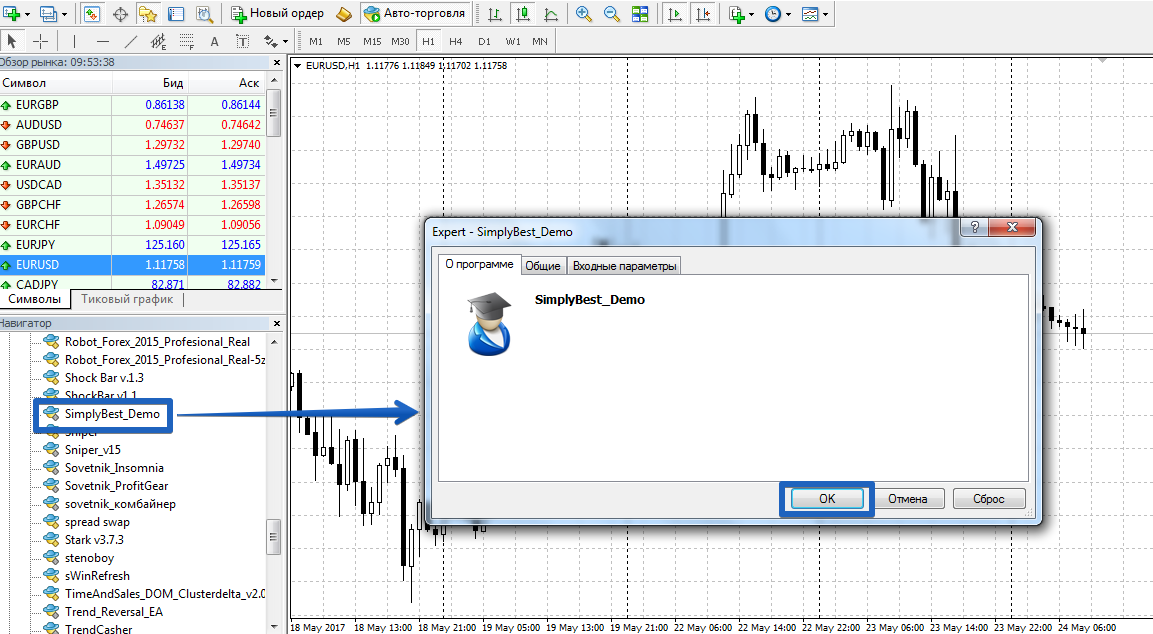Click the tile windows icon

coord(640,14)
